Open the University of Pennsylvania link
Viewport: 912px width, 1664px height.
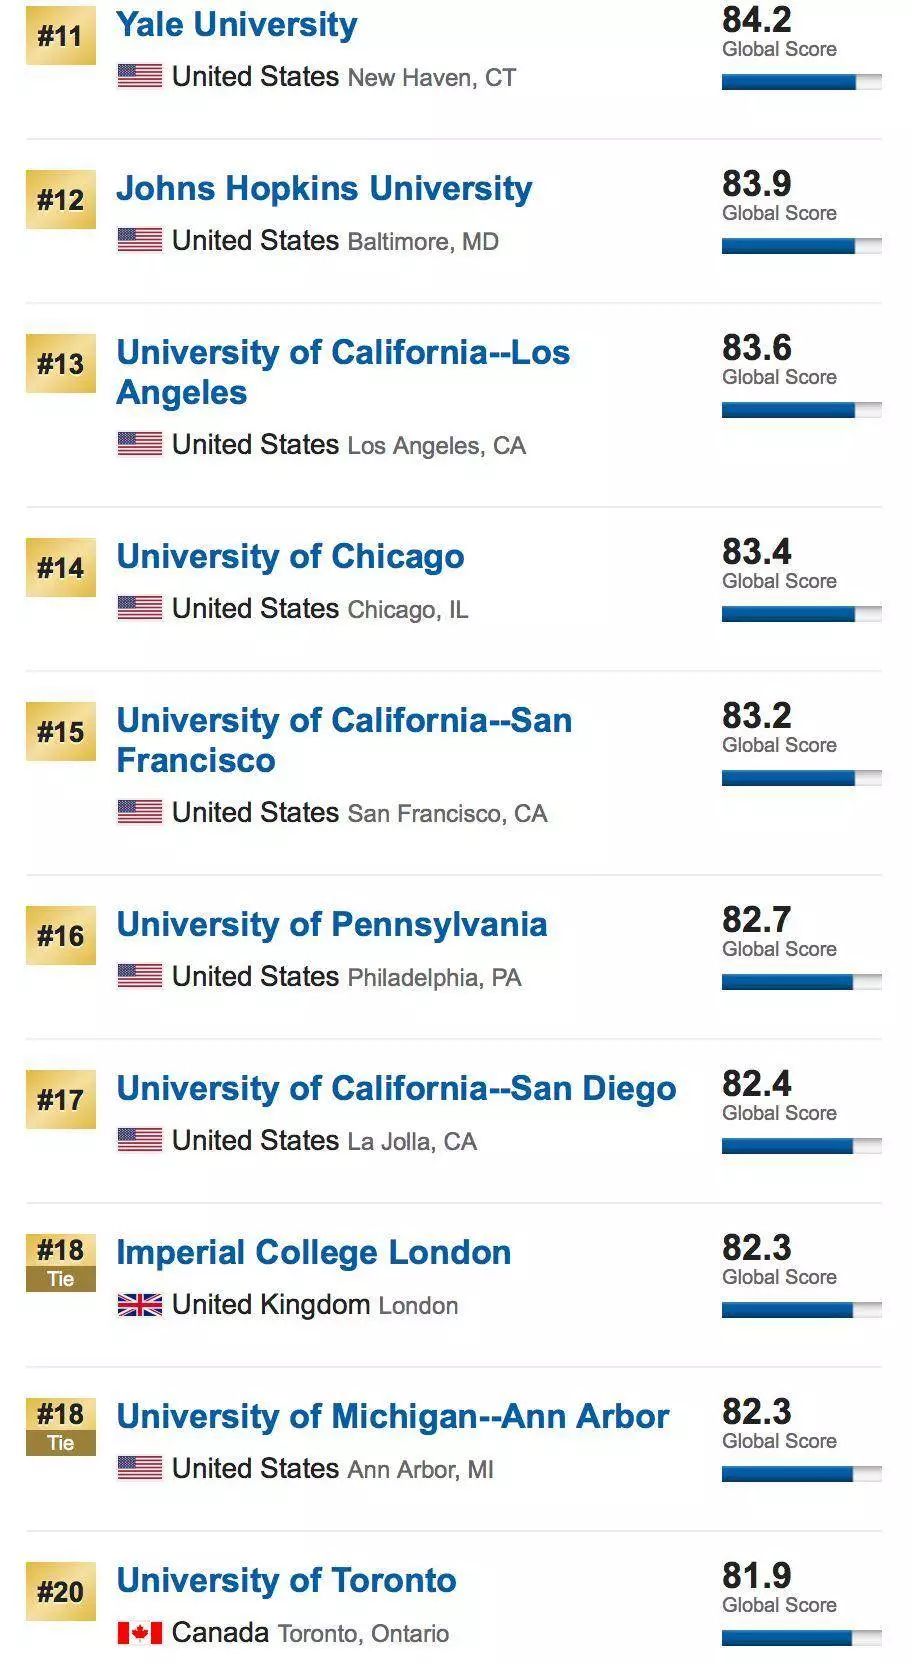pyautogui.click(x=331, y=925)
